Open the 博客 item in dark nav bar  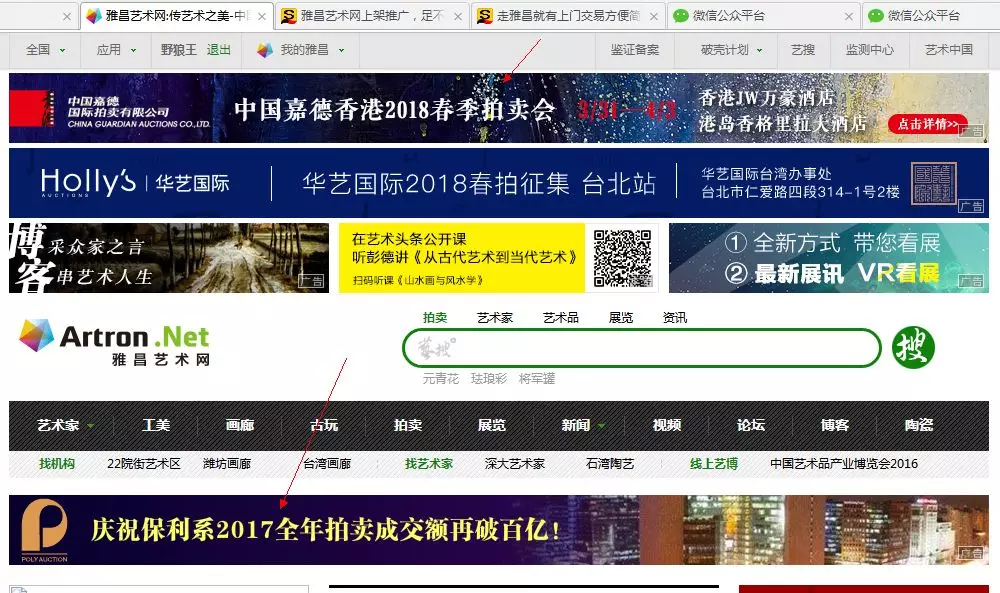[x=835, y=425]
